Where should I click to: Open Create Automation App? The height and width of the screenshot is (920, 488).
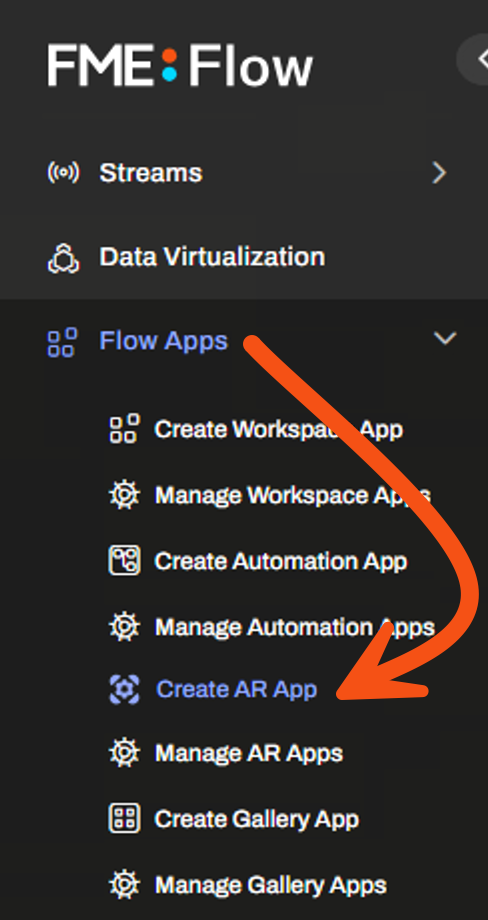[x=281, y=561]
